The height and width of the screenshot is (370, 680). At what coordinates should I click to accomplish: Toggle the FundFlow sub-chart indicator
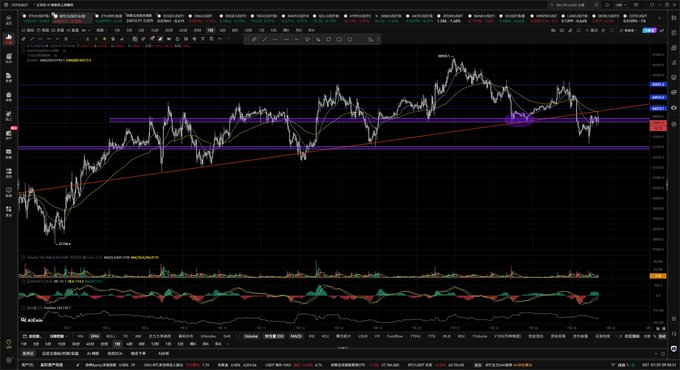point(395,336)
